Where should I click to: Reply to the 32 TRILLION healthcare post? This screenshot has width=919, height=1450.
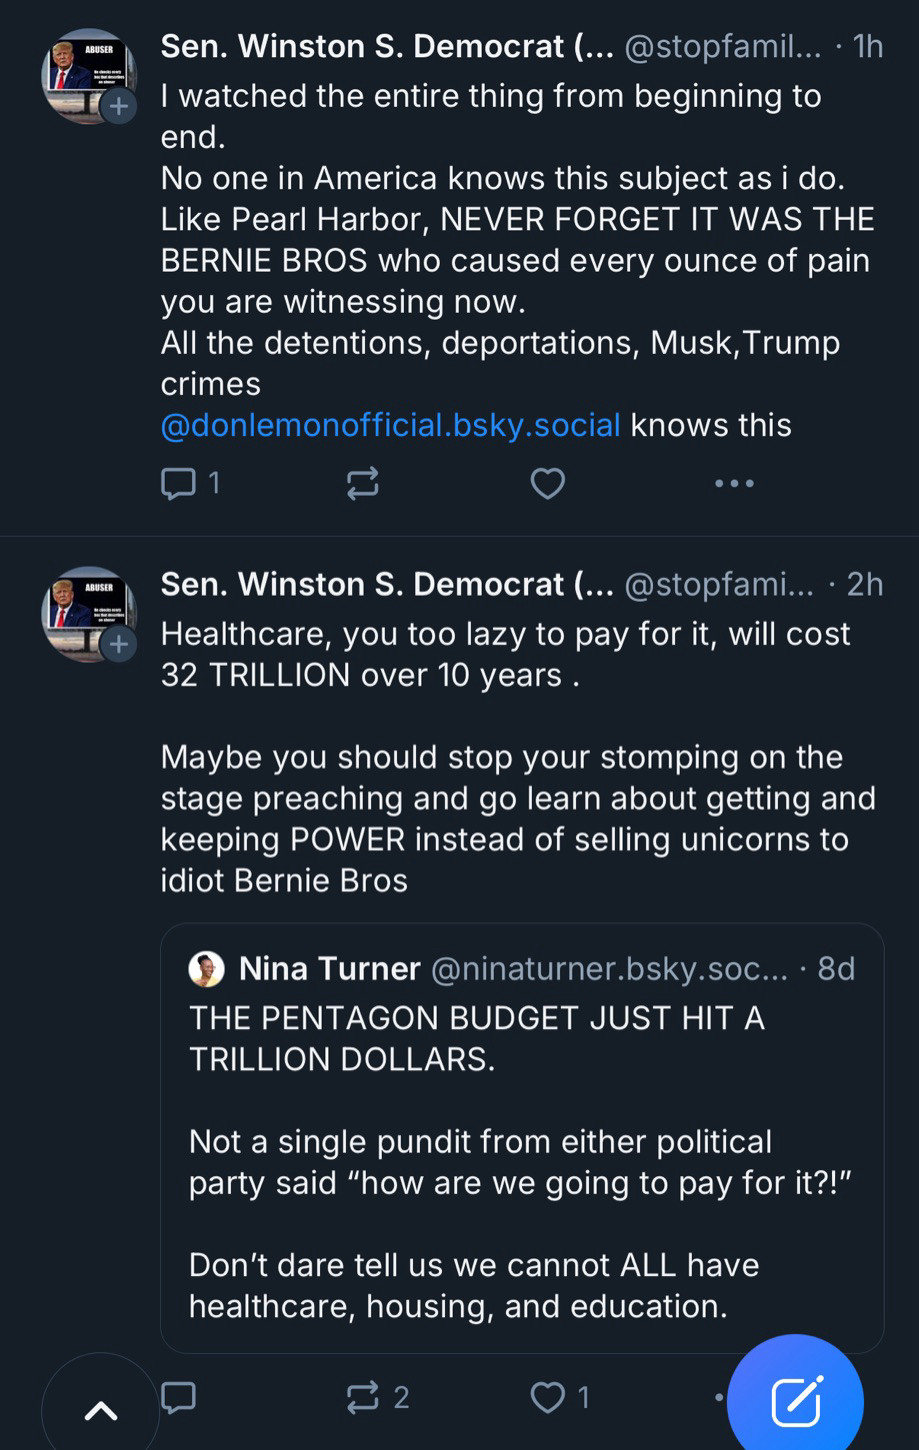pyautogui.click(x=178, y=1397)
